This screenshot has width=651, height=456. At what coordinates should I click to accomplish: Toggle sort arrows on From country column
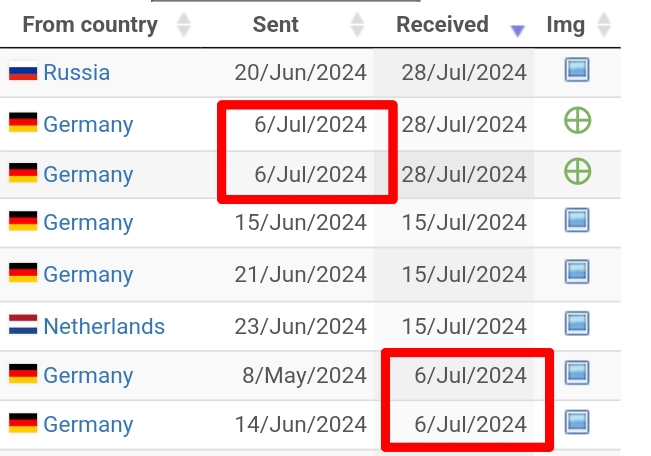click(184, 25)
